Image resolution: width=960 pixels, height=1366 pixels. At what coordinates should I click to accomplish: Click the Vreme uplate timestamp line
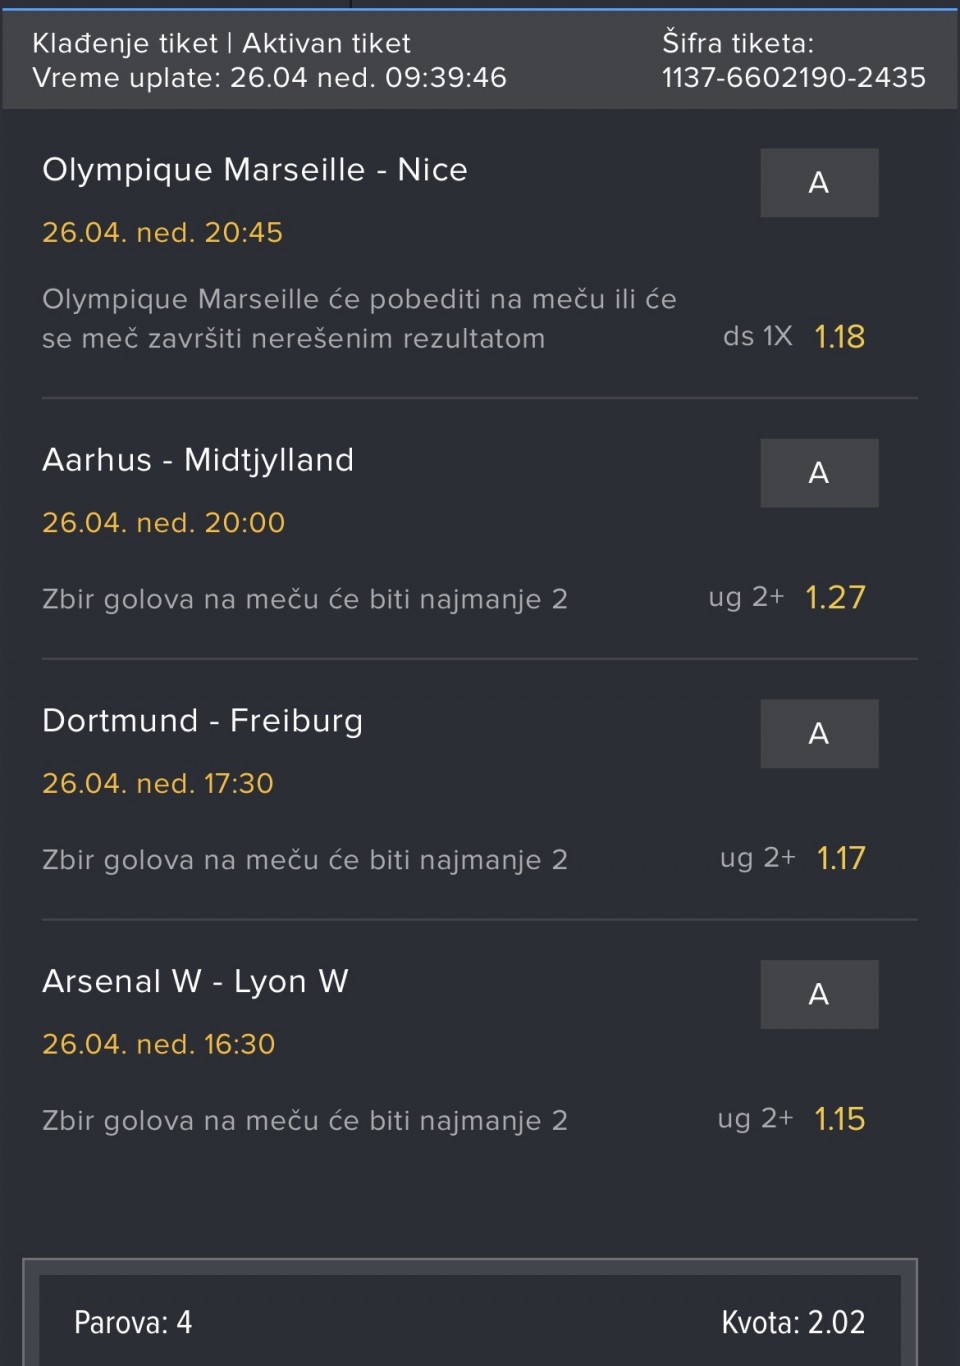(269, 78)
